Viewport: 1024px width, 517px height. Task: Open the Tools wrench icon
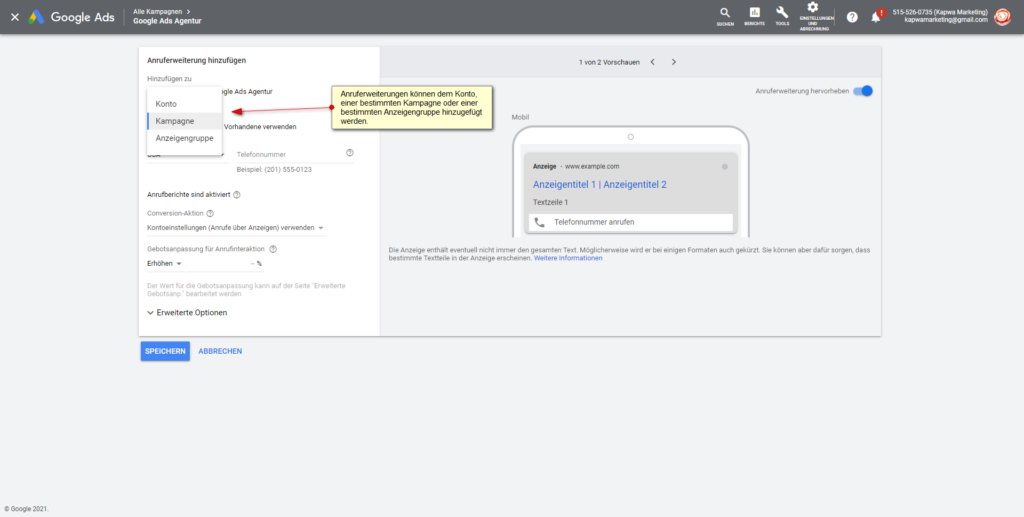pos(782,14)
